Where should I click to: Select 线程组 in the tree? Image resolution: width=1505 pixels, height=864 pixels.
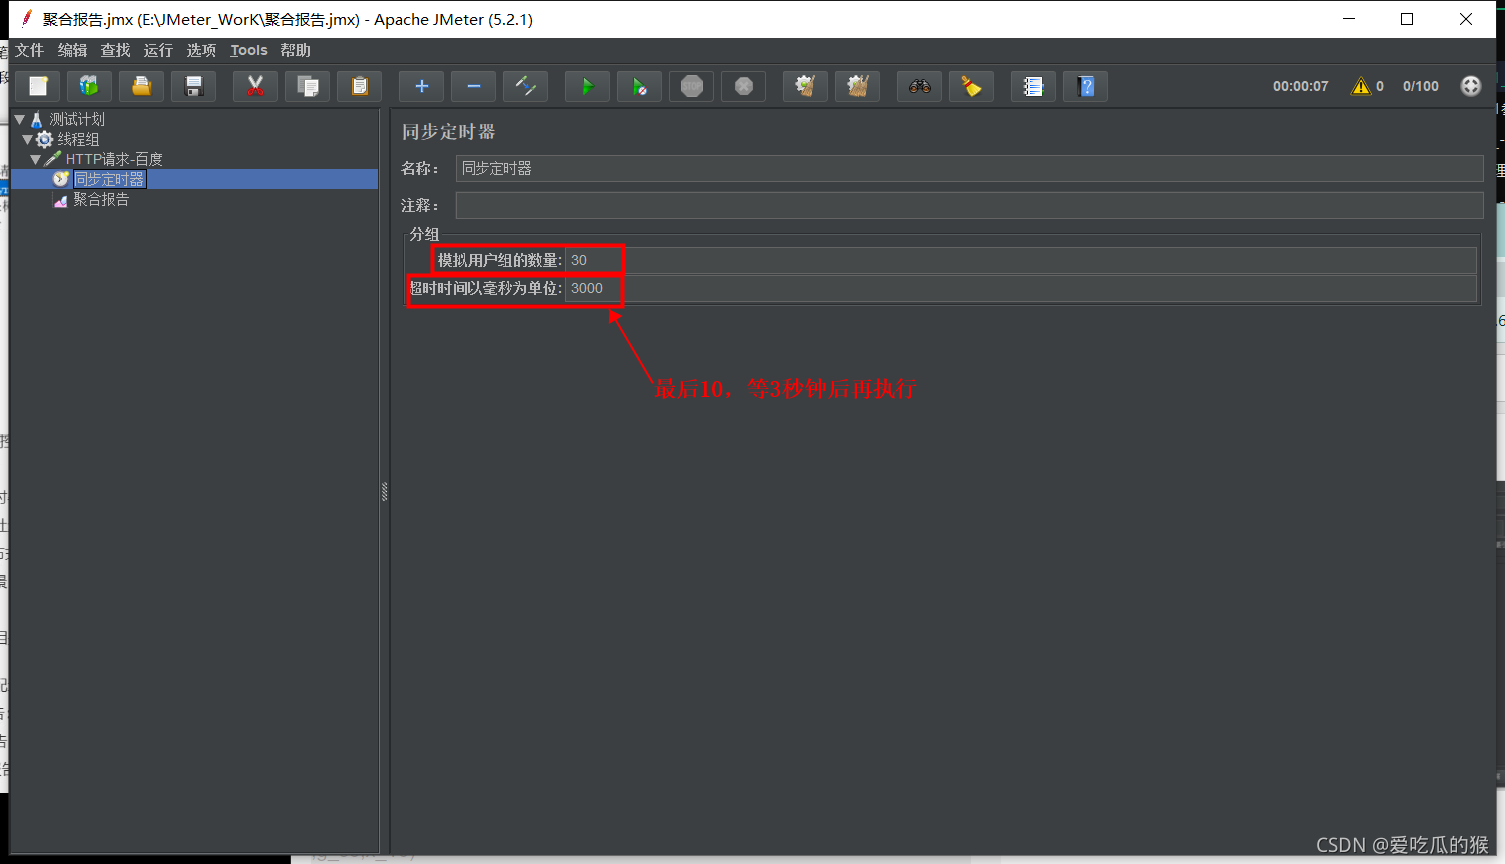[x=78, y=139]
